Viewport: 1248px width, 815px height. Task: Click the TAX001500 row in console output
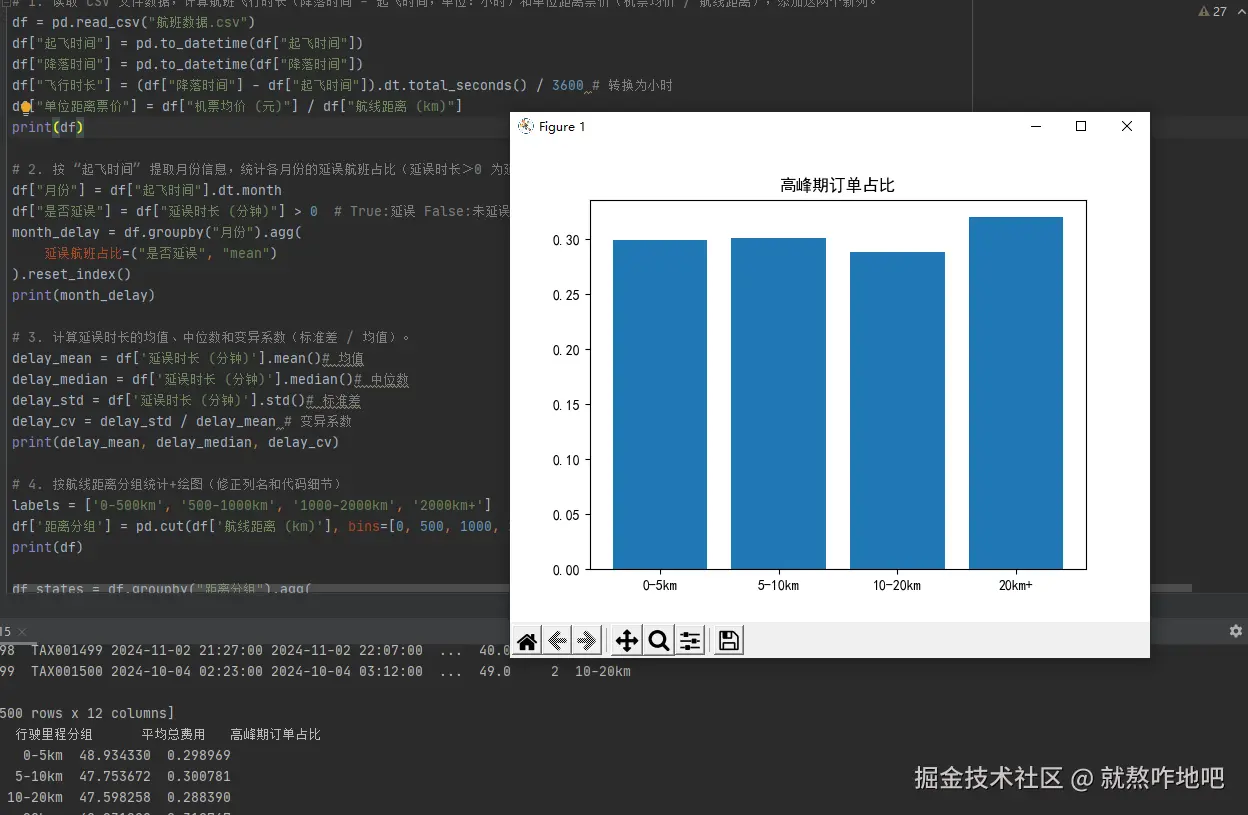click(x=315, y=672)
